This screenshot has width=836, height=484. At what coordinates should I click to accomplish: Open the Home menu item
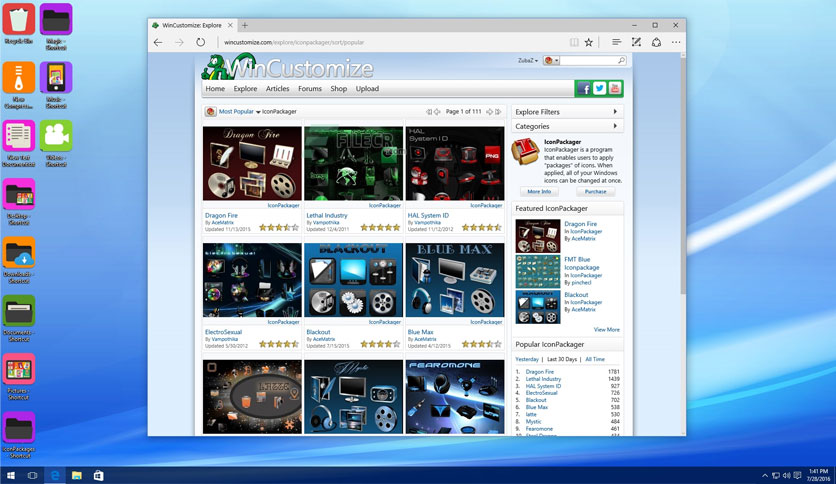[x=215, y=88]
